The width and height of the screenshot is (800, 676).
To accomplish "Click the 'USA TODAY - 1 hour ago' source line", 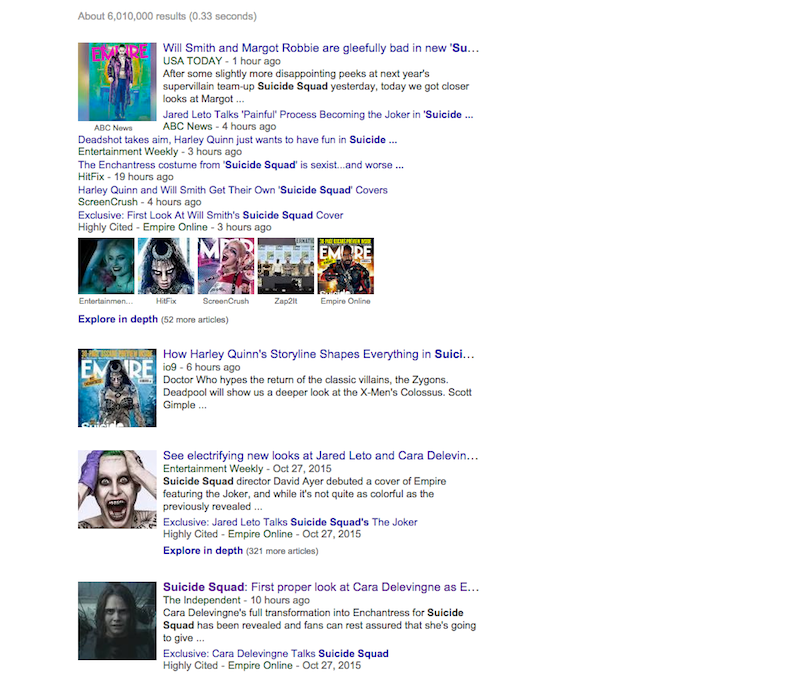I will (222, 61).
